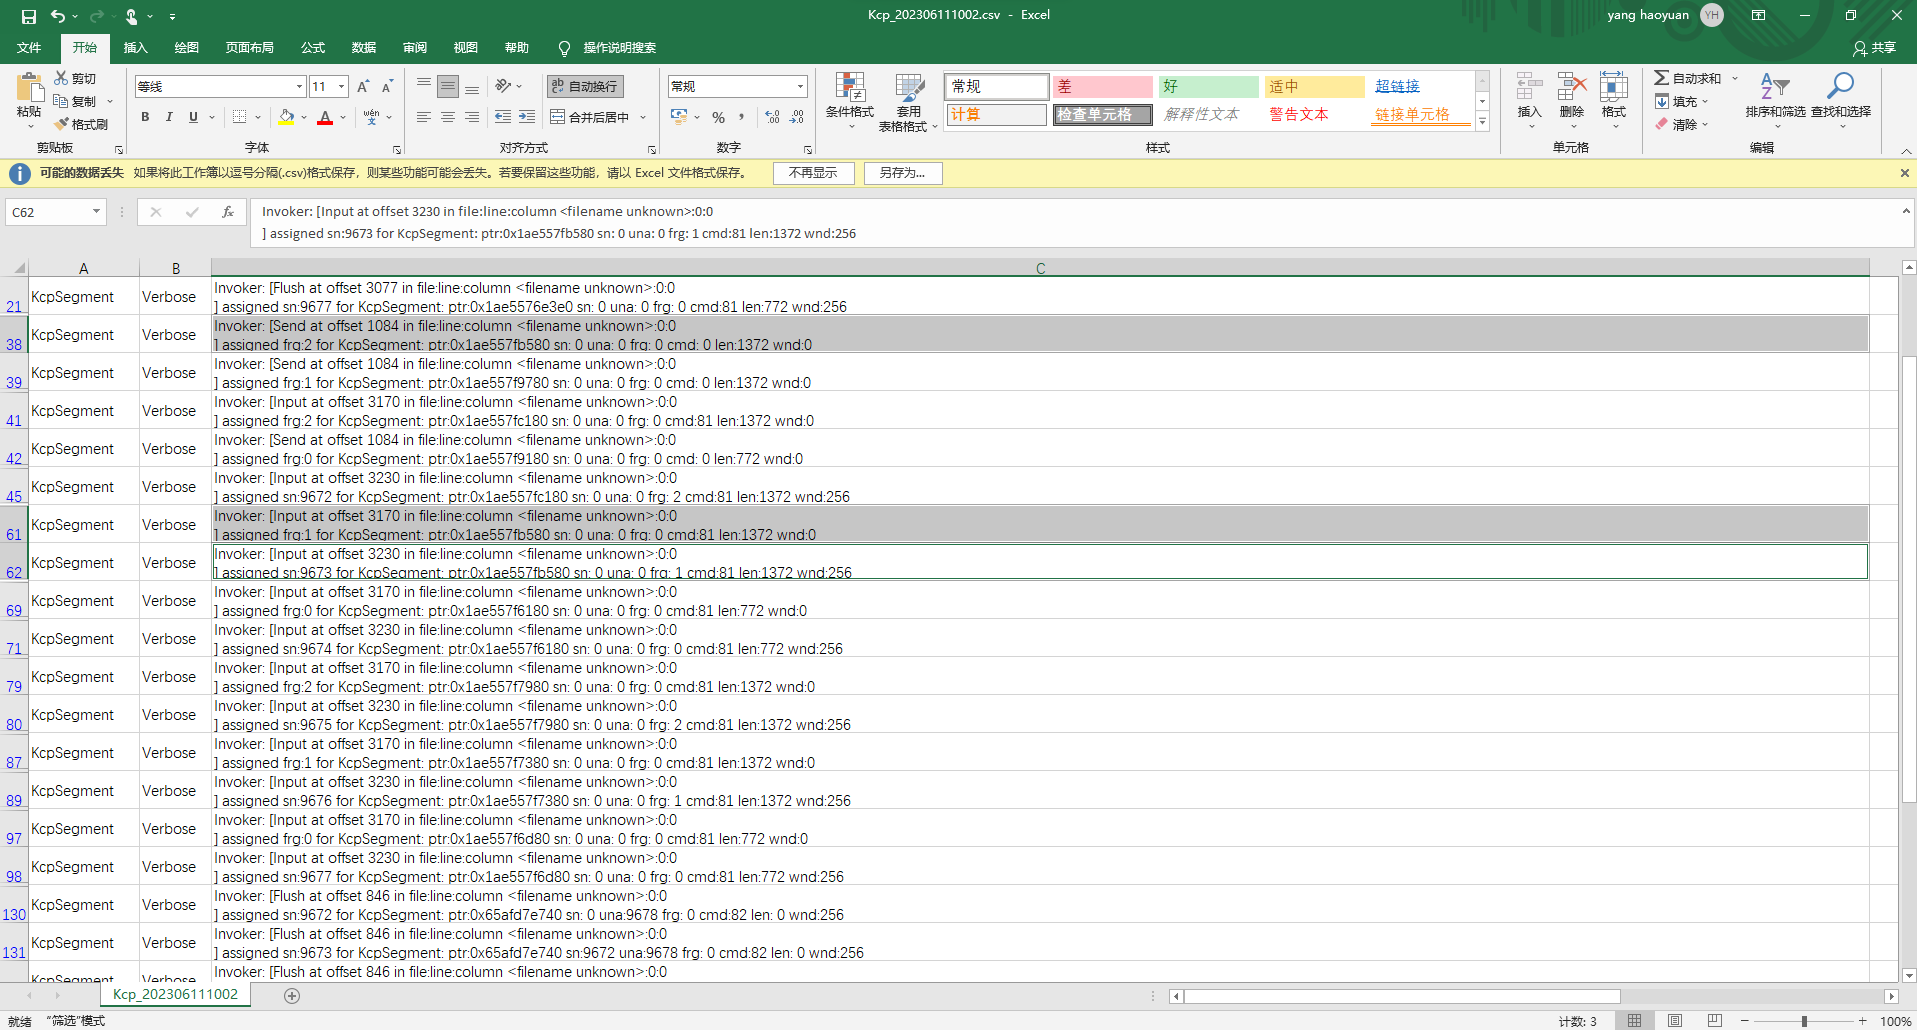Open the font name dropdown
The width and height of the screenshot is (1917, 1030).
(x=299, y=86)
